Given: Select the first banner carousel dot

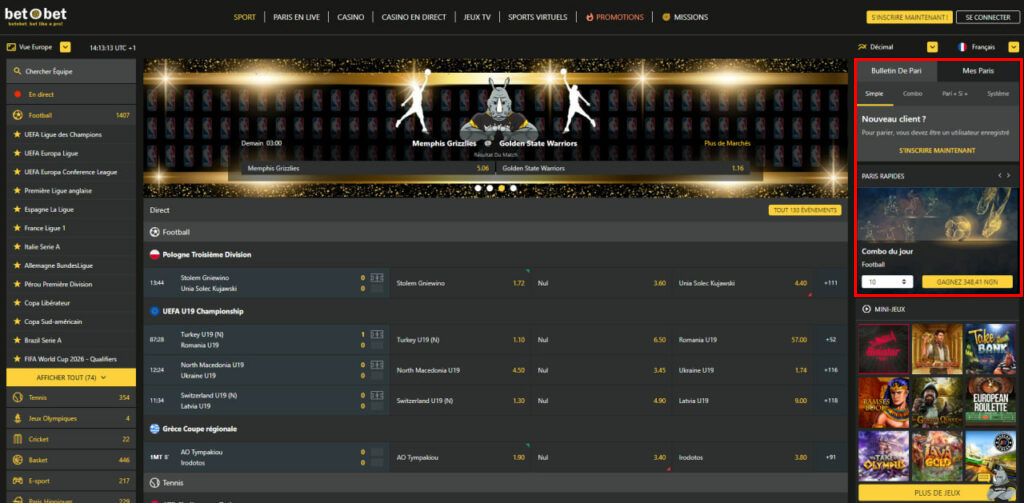Looking at the screenshot, I should [478, 188].
